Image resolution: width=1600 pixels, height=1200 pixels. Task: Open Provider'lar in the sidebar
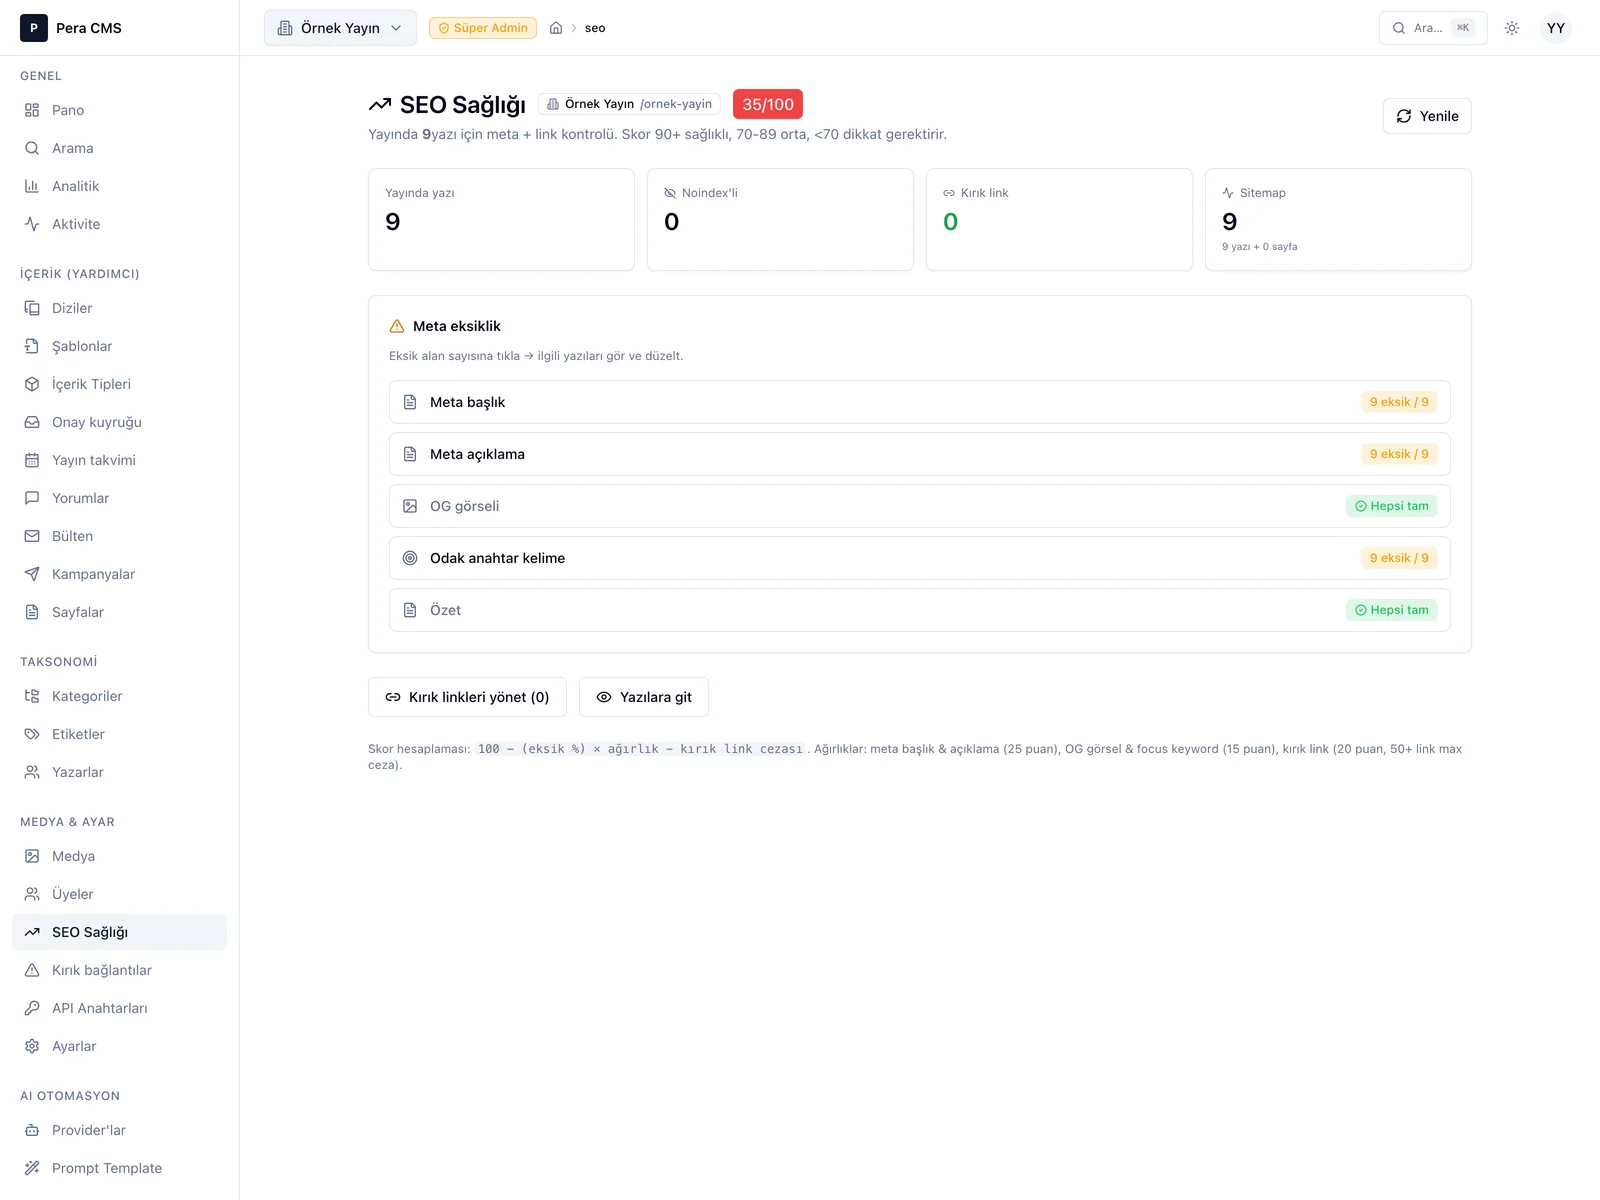point(119,1130)
